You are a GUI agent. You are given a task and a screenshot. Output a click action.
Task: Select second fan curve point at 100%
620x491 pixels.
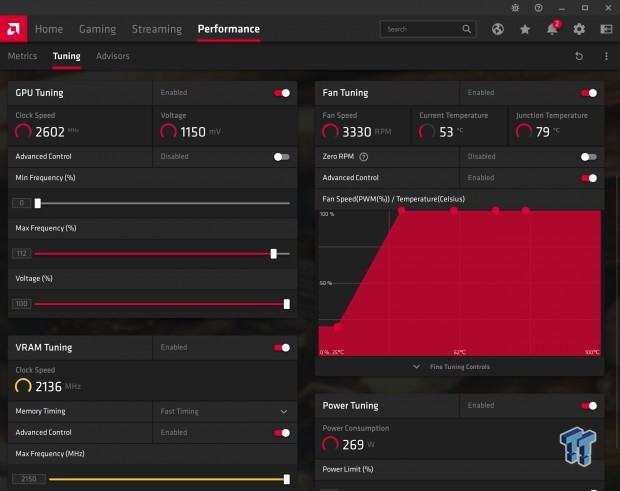click(x=454, y=211)
